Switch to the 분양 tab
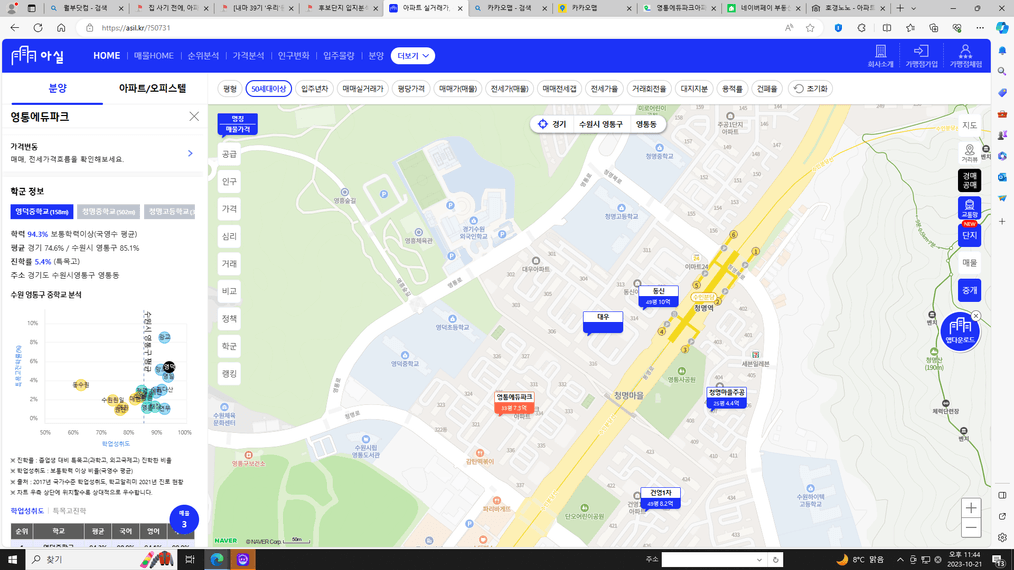This screenshot has height=570, width=1014. pyautogui.click(x=57, y=88)
